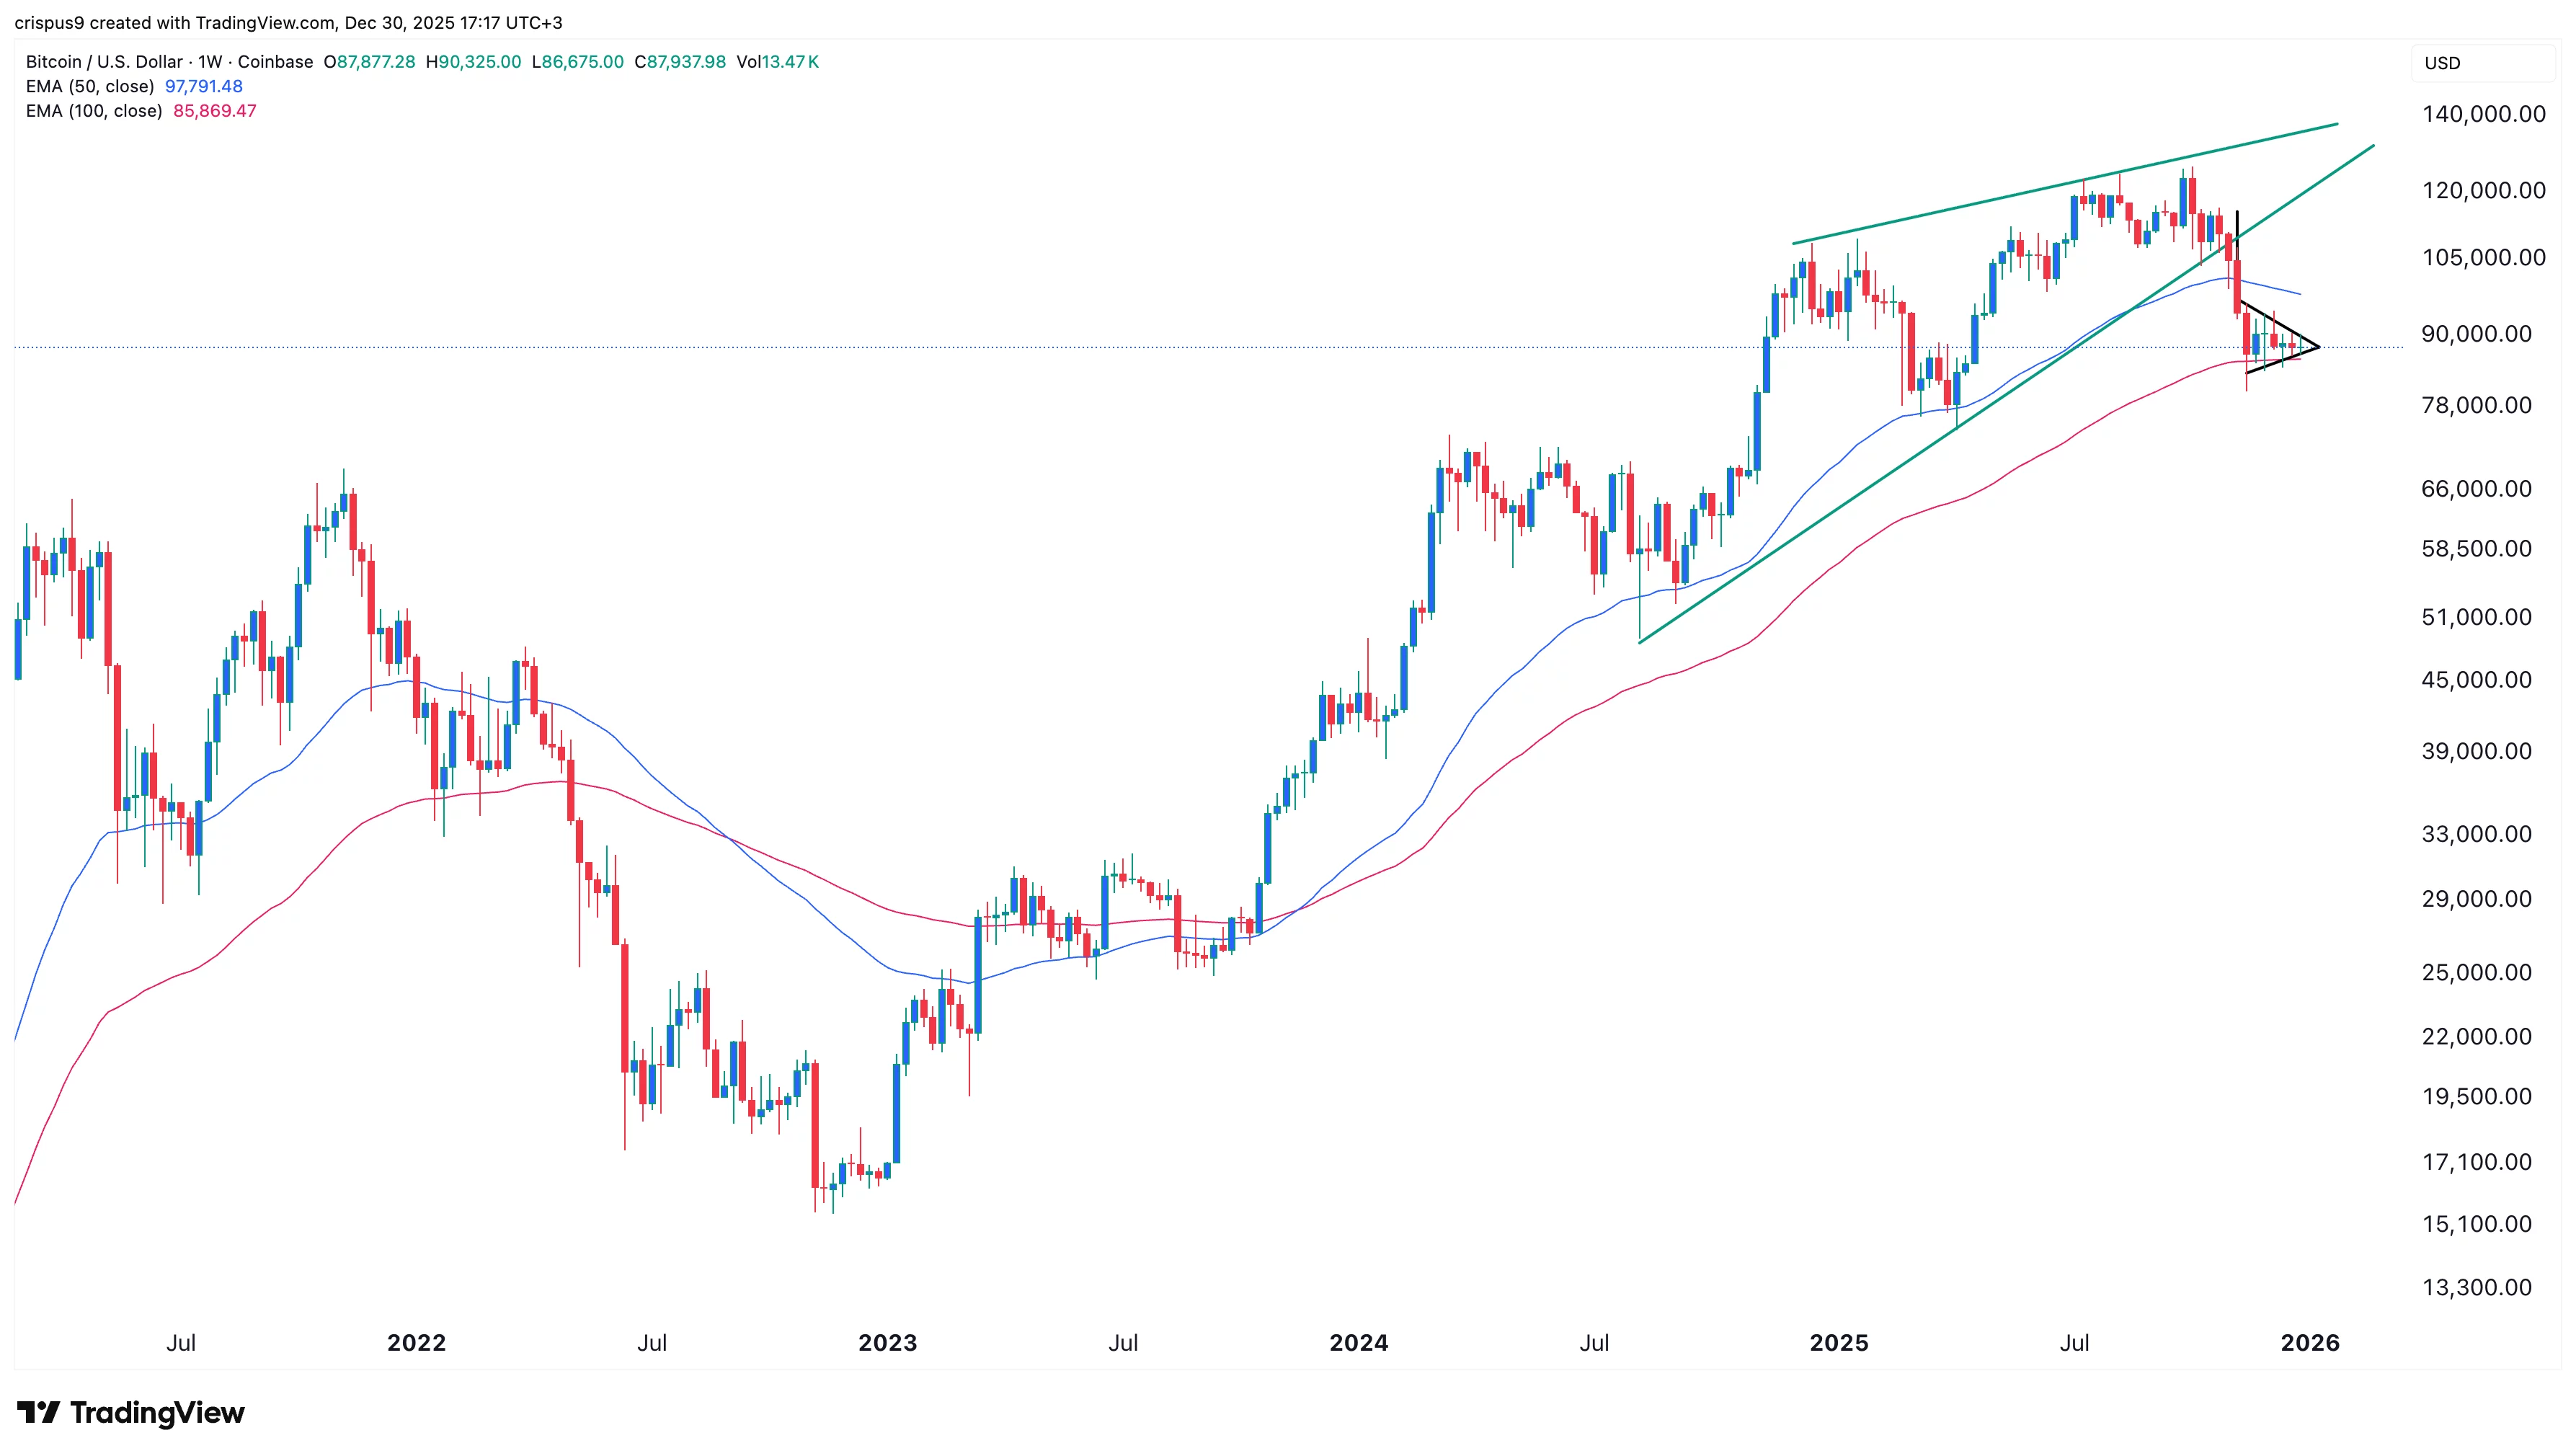This screenshot has width=2576, height=1456.
Task: Click the Vol 13.47K readout
Action: [777, 62]
